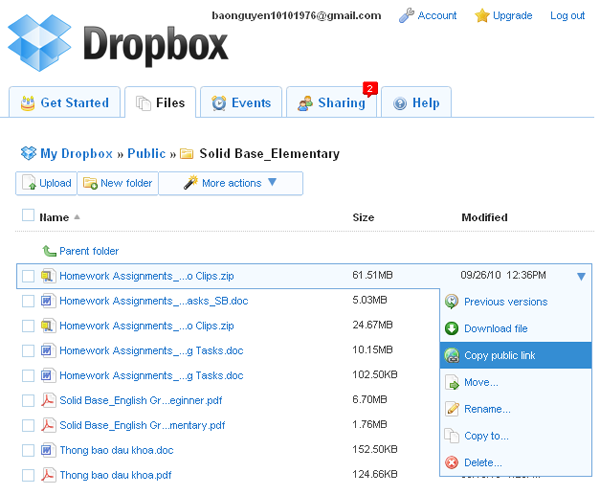Click the Copy public link globe icon

452,355
